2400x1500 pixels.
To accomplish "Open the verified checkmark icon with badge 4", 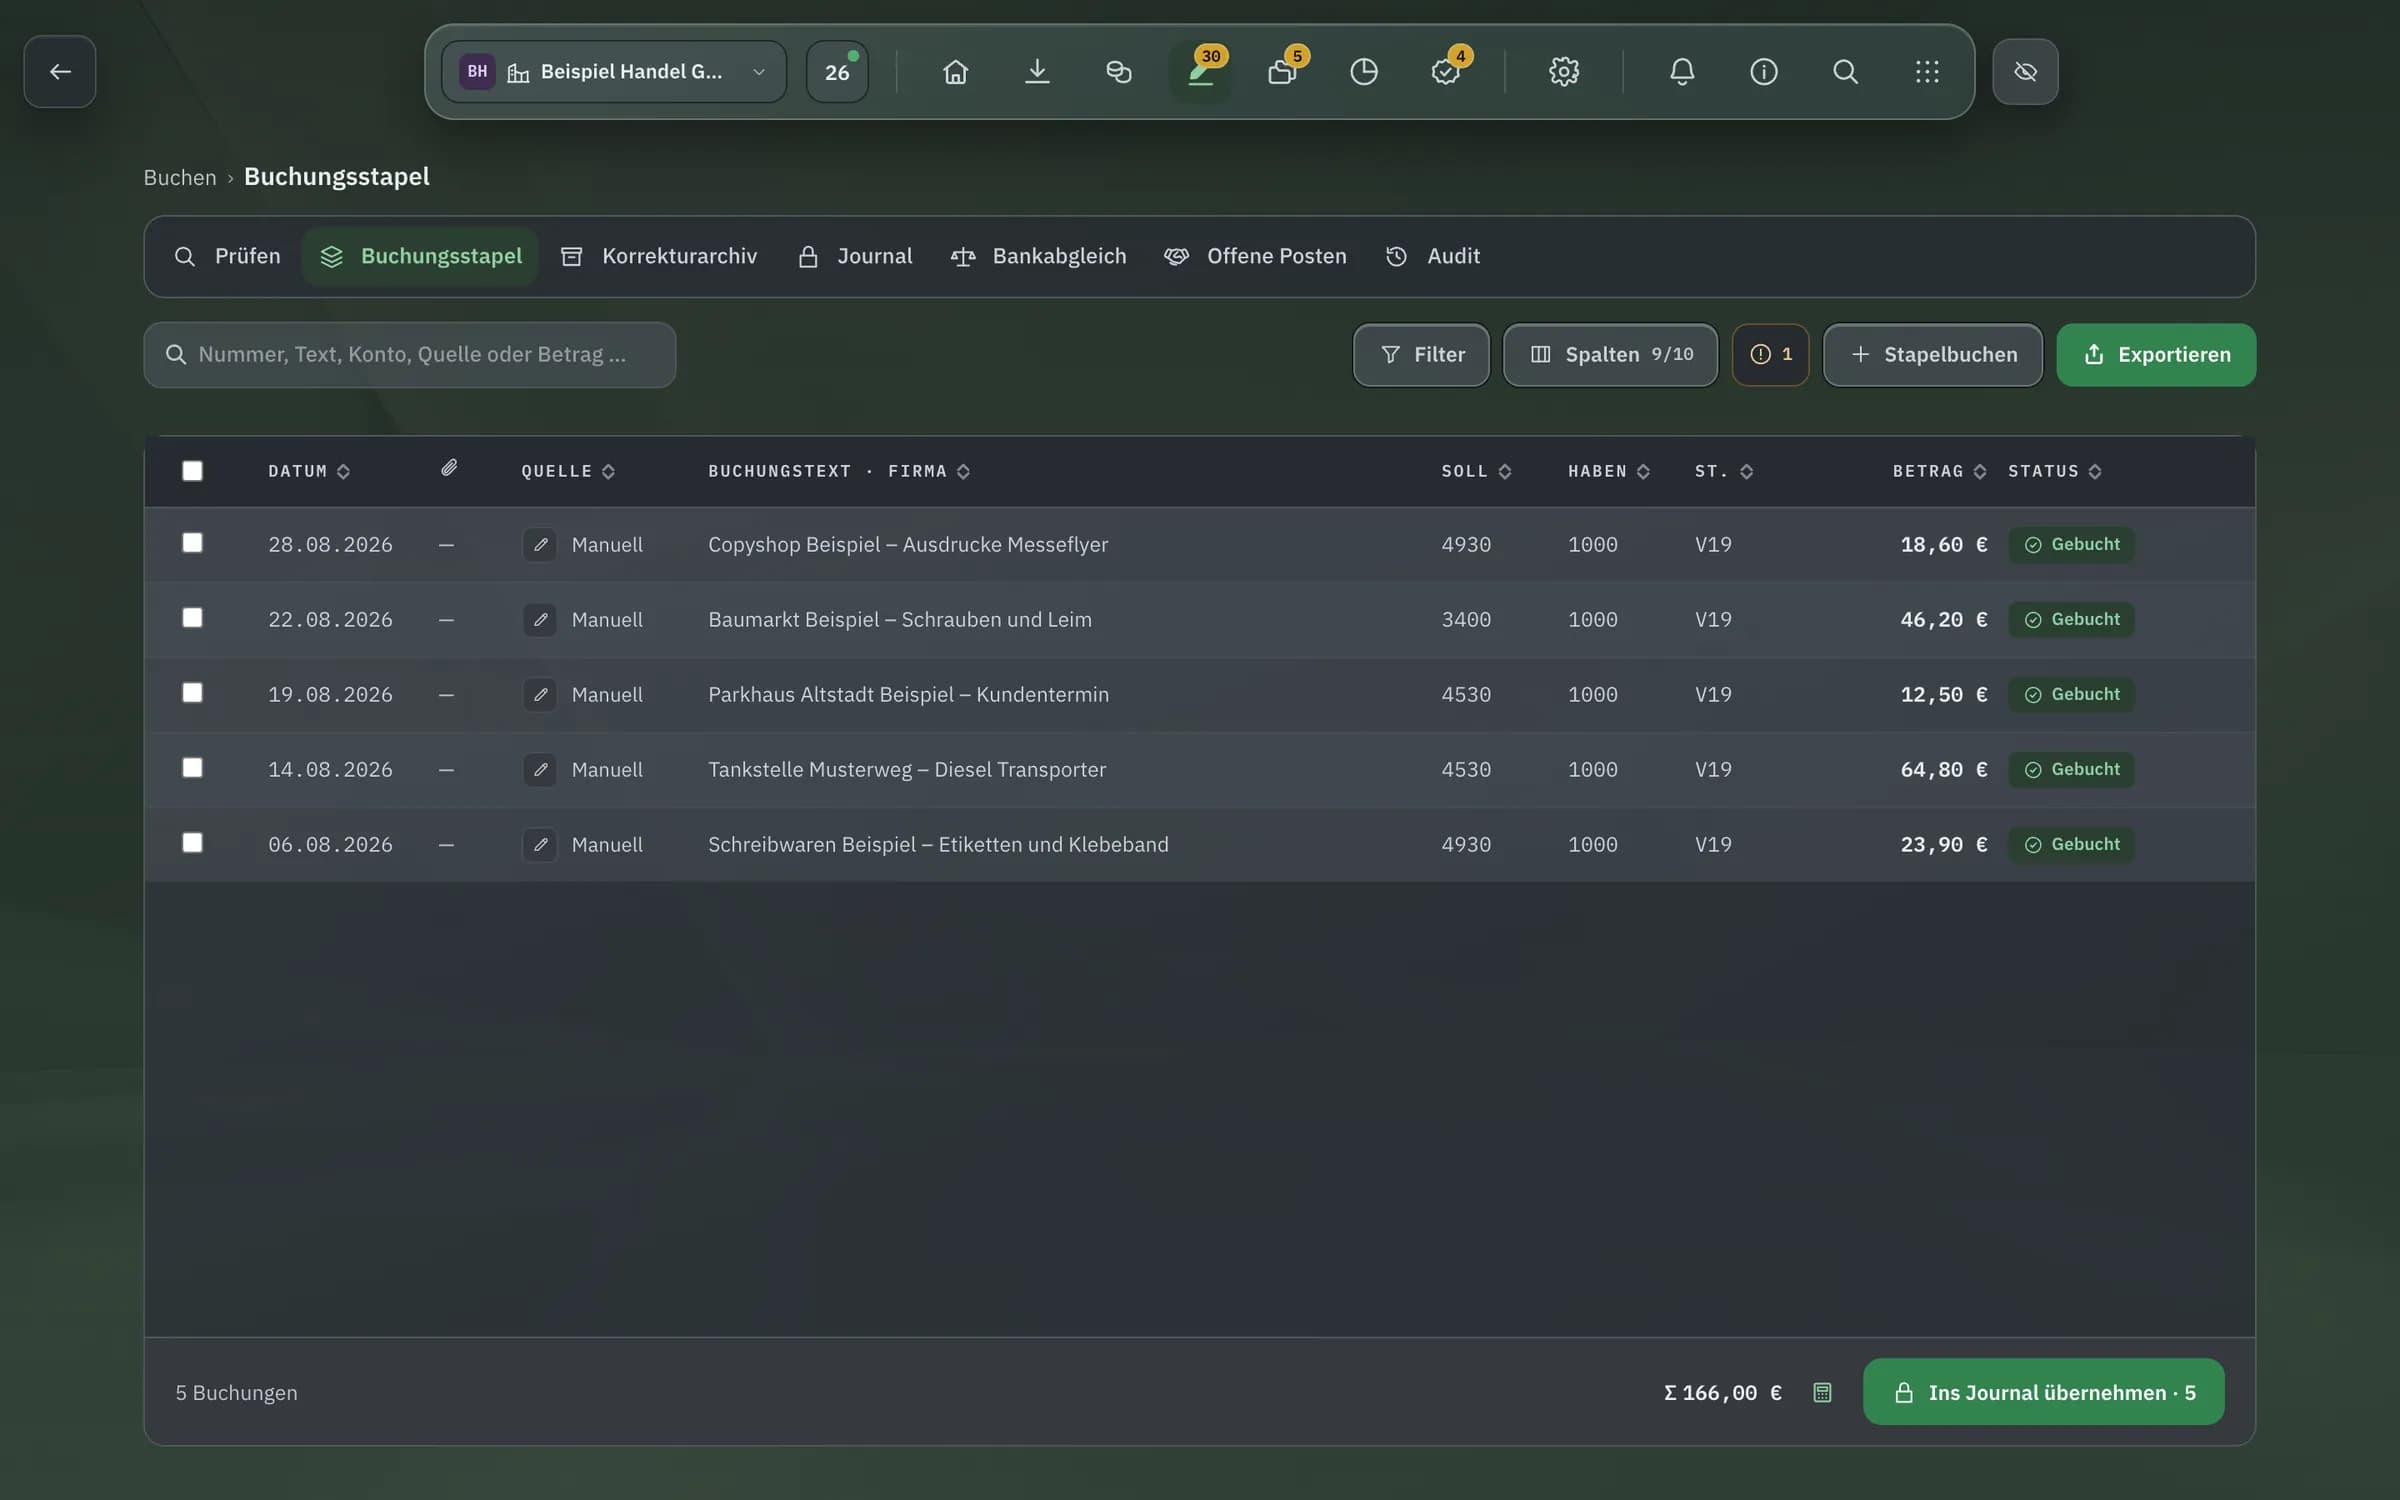I will (1445, 72).
